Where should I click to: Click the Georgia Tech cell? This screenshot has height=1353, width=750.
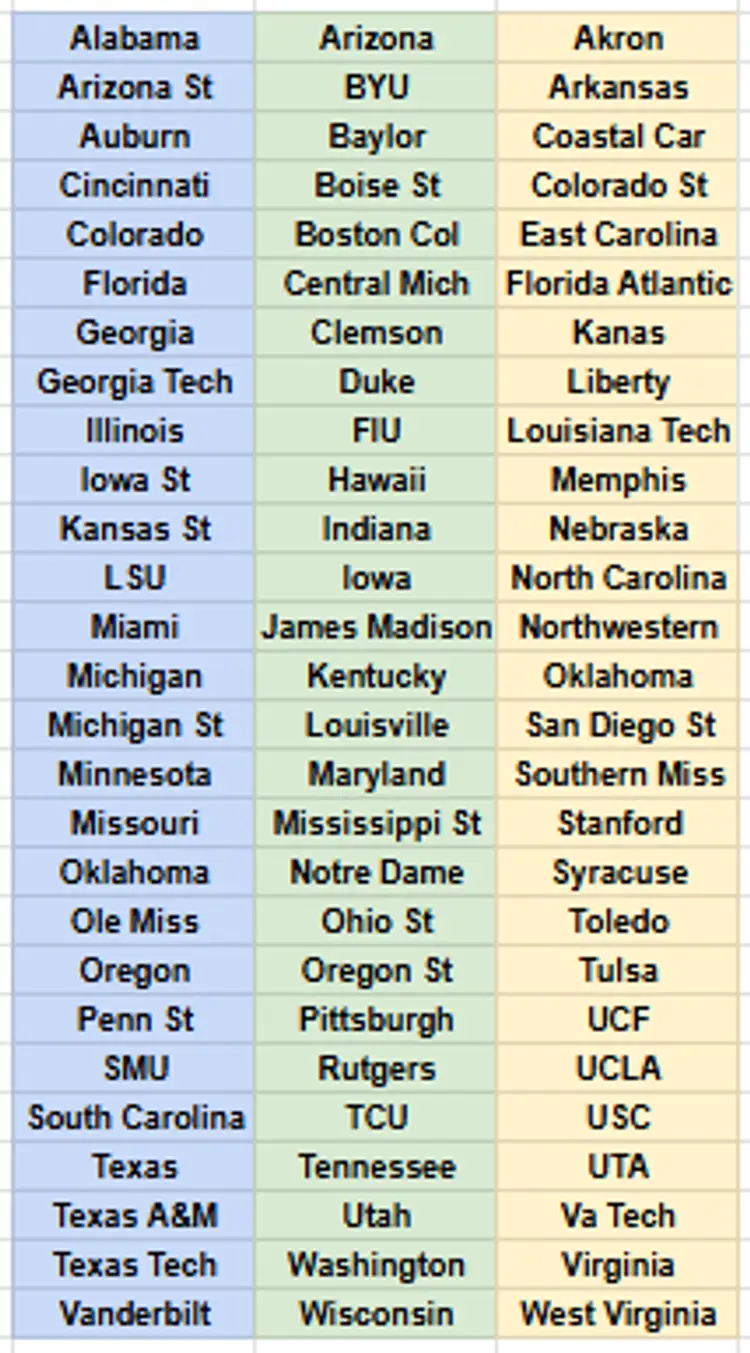(x=134, y=381)
